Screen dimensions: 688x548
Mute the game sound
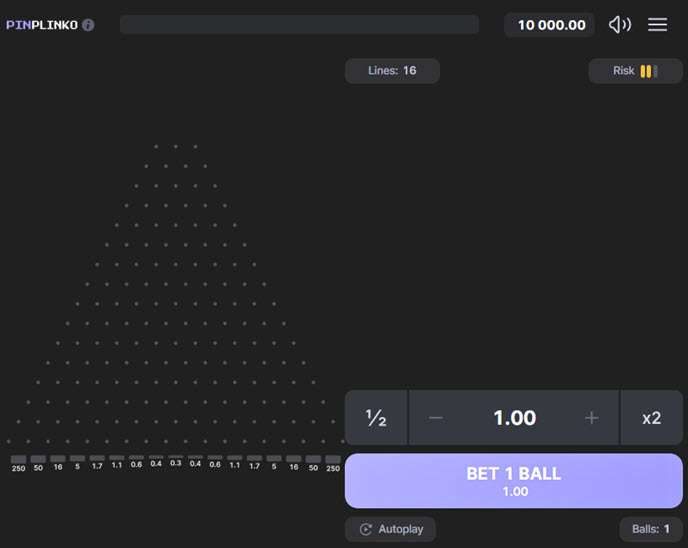click(x=619, y=25)
